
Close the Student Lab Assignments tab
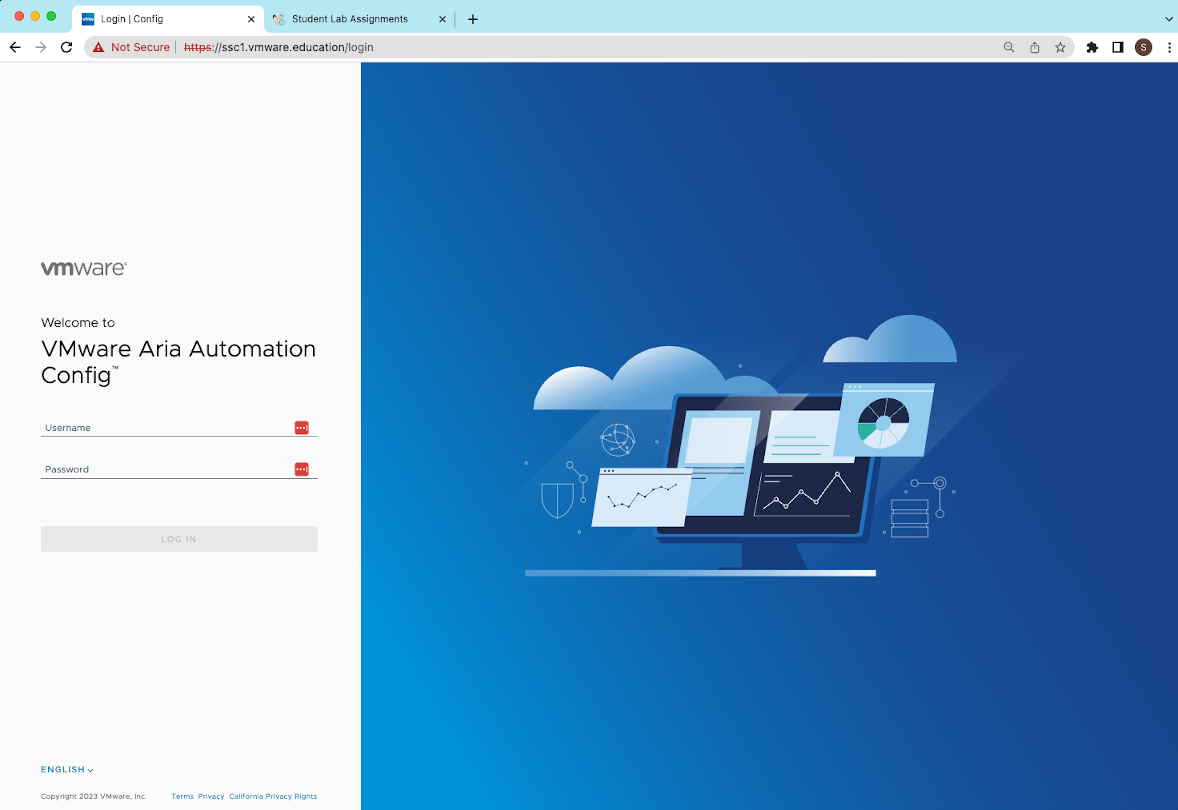tap(442, 19)
